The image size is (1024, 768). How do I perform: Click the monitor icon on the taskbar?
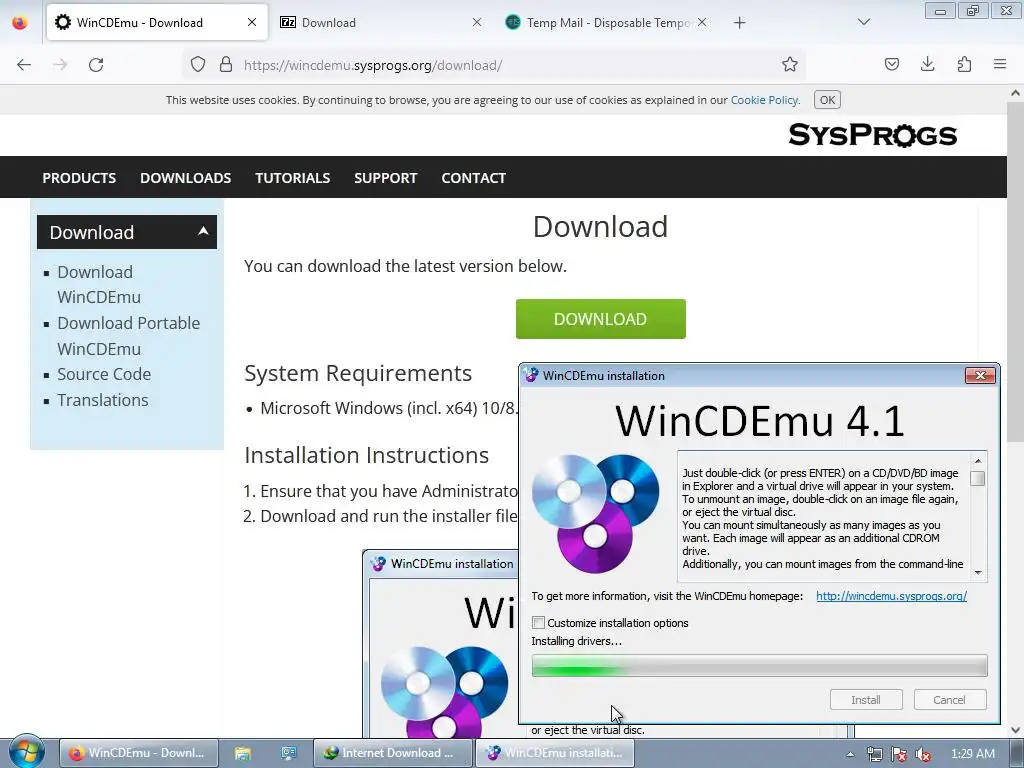[289, 753]
